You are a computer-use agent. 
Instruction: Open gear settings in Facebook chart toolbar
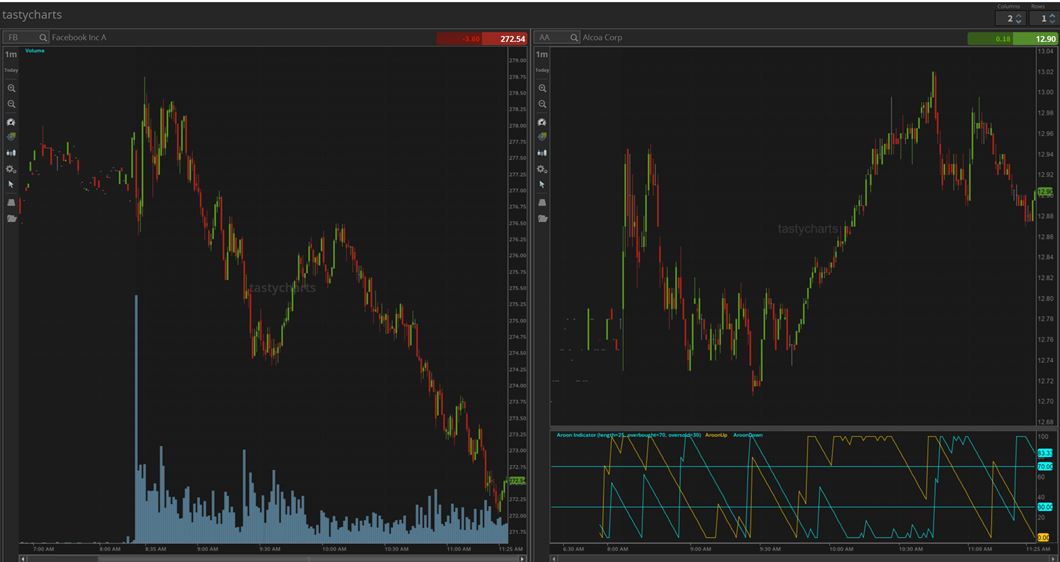point(11,169)
